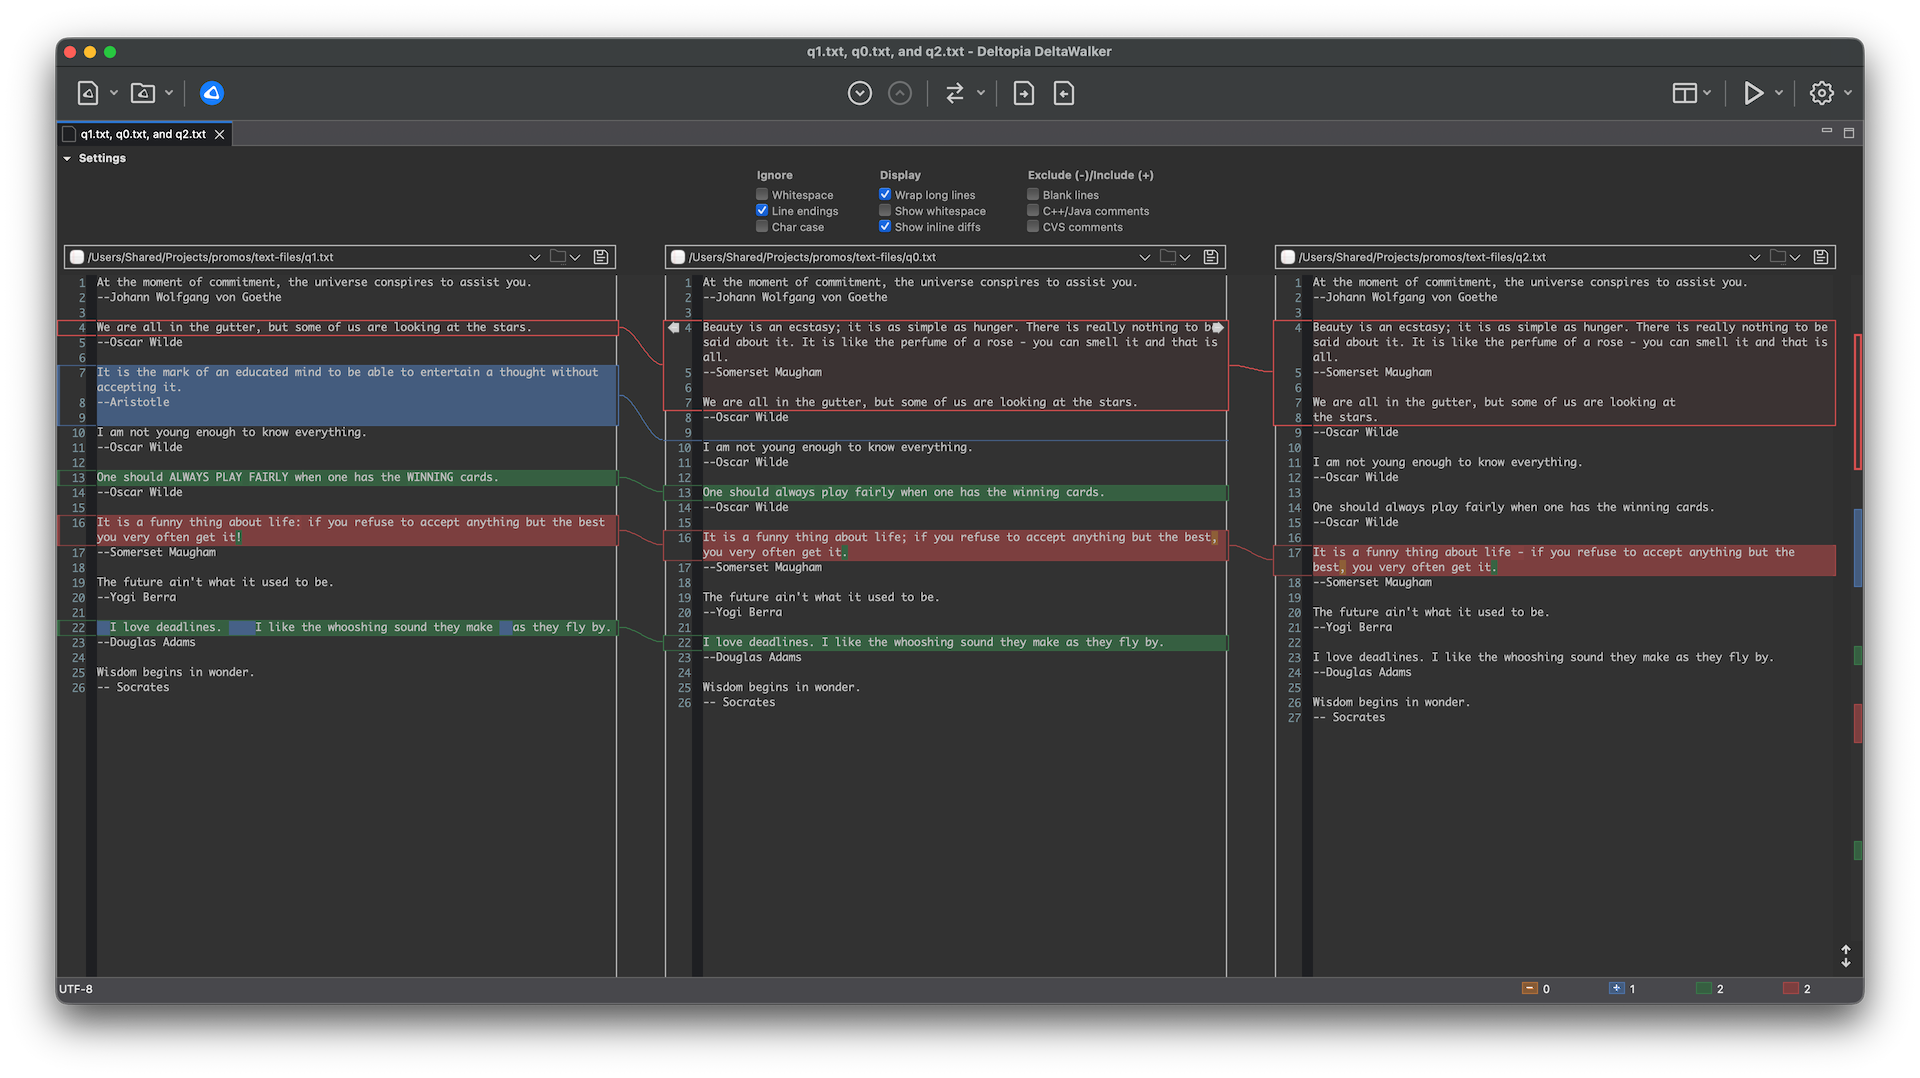The width and height of the screenshot is (1920, 1078).
Task: Uncheck Show inline diffs option
Action: pos(885,227)
